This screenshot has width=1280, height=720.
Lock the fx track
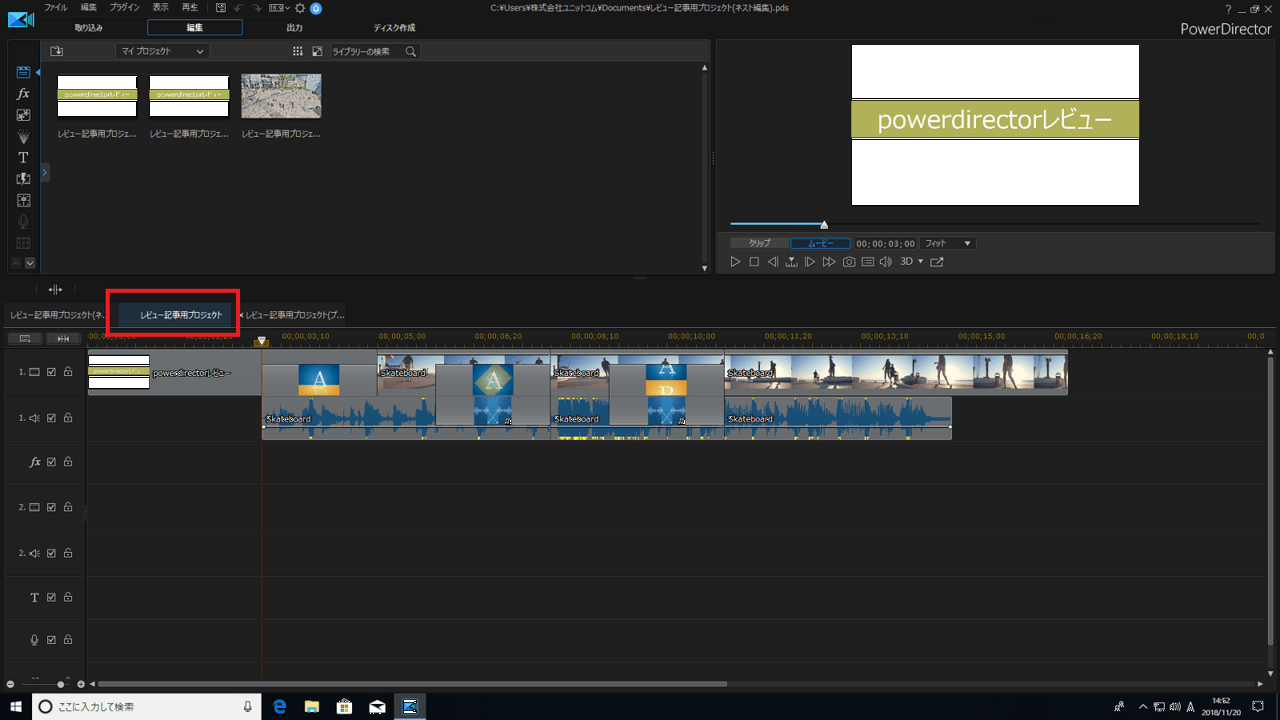coord(68,462)
